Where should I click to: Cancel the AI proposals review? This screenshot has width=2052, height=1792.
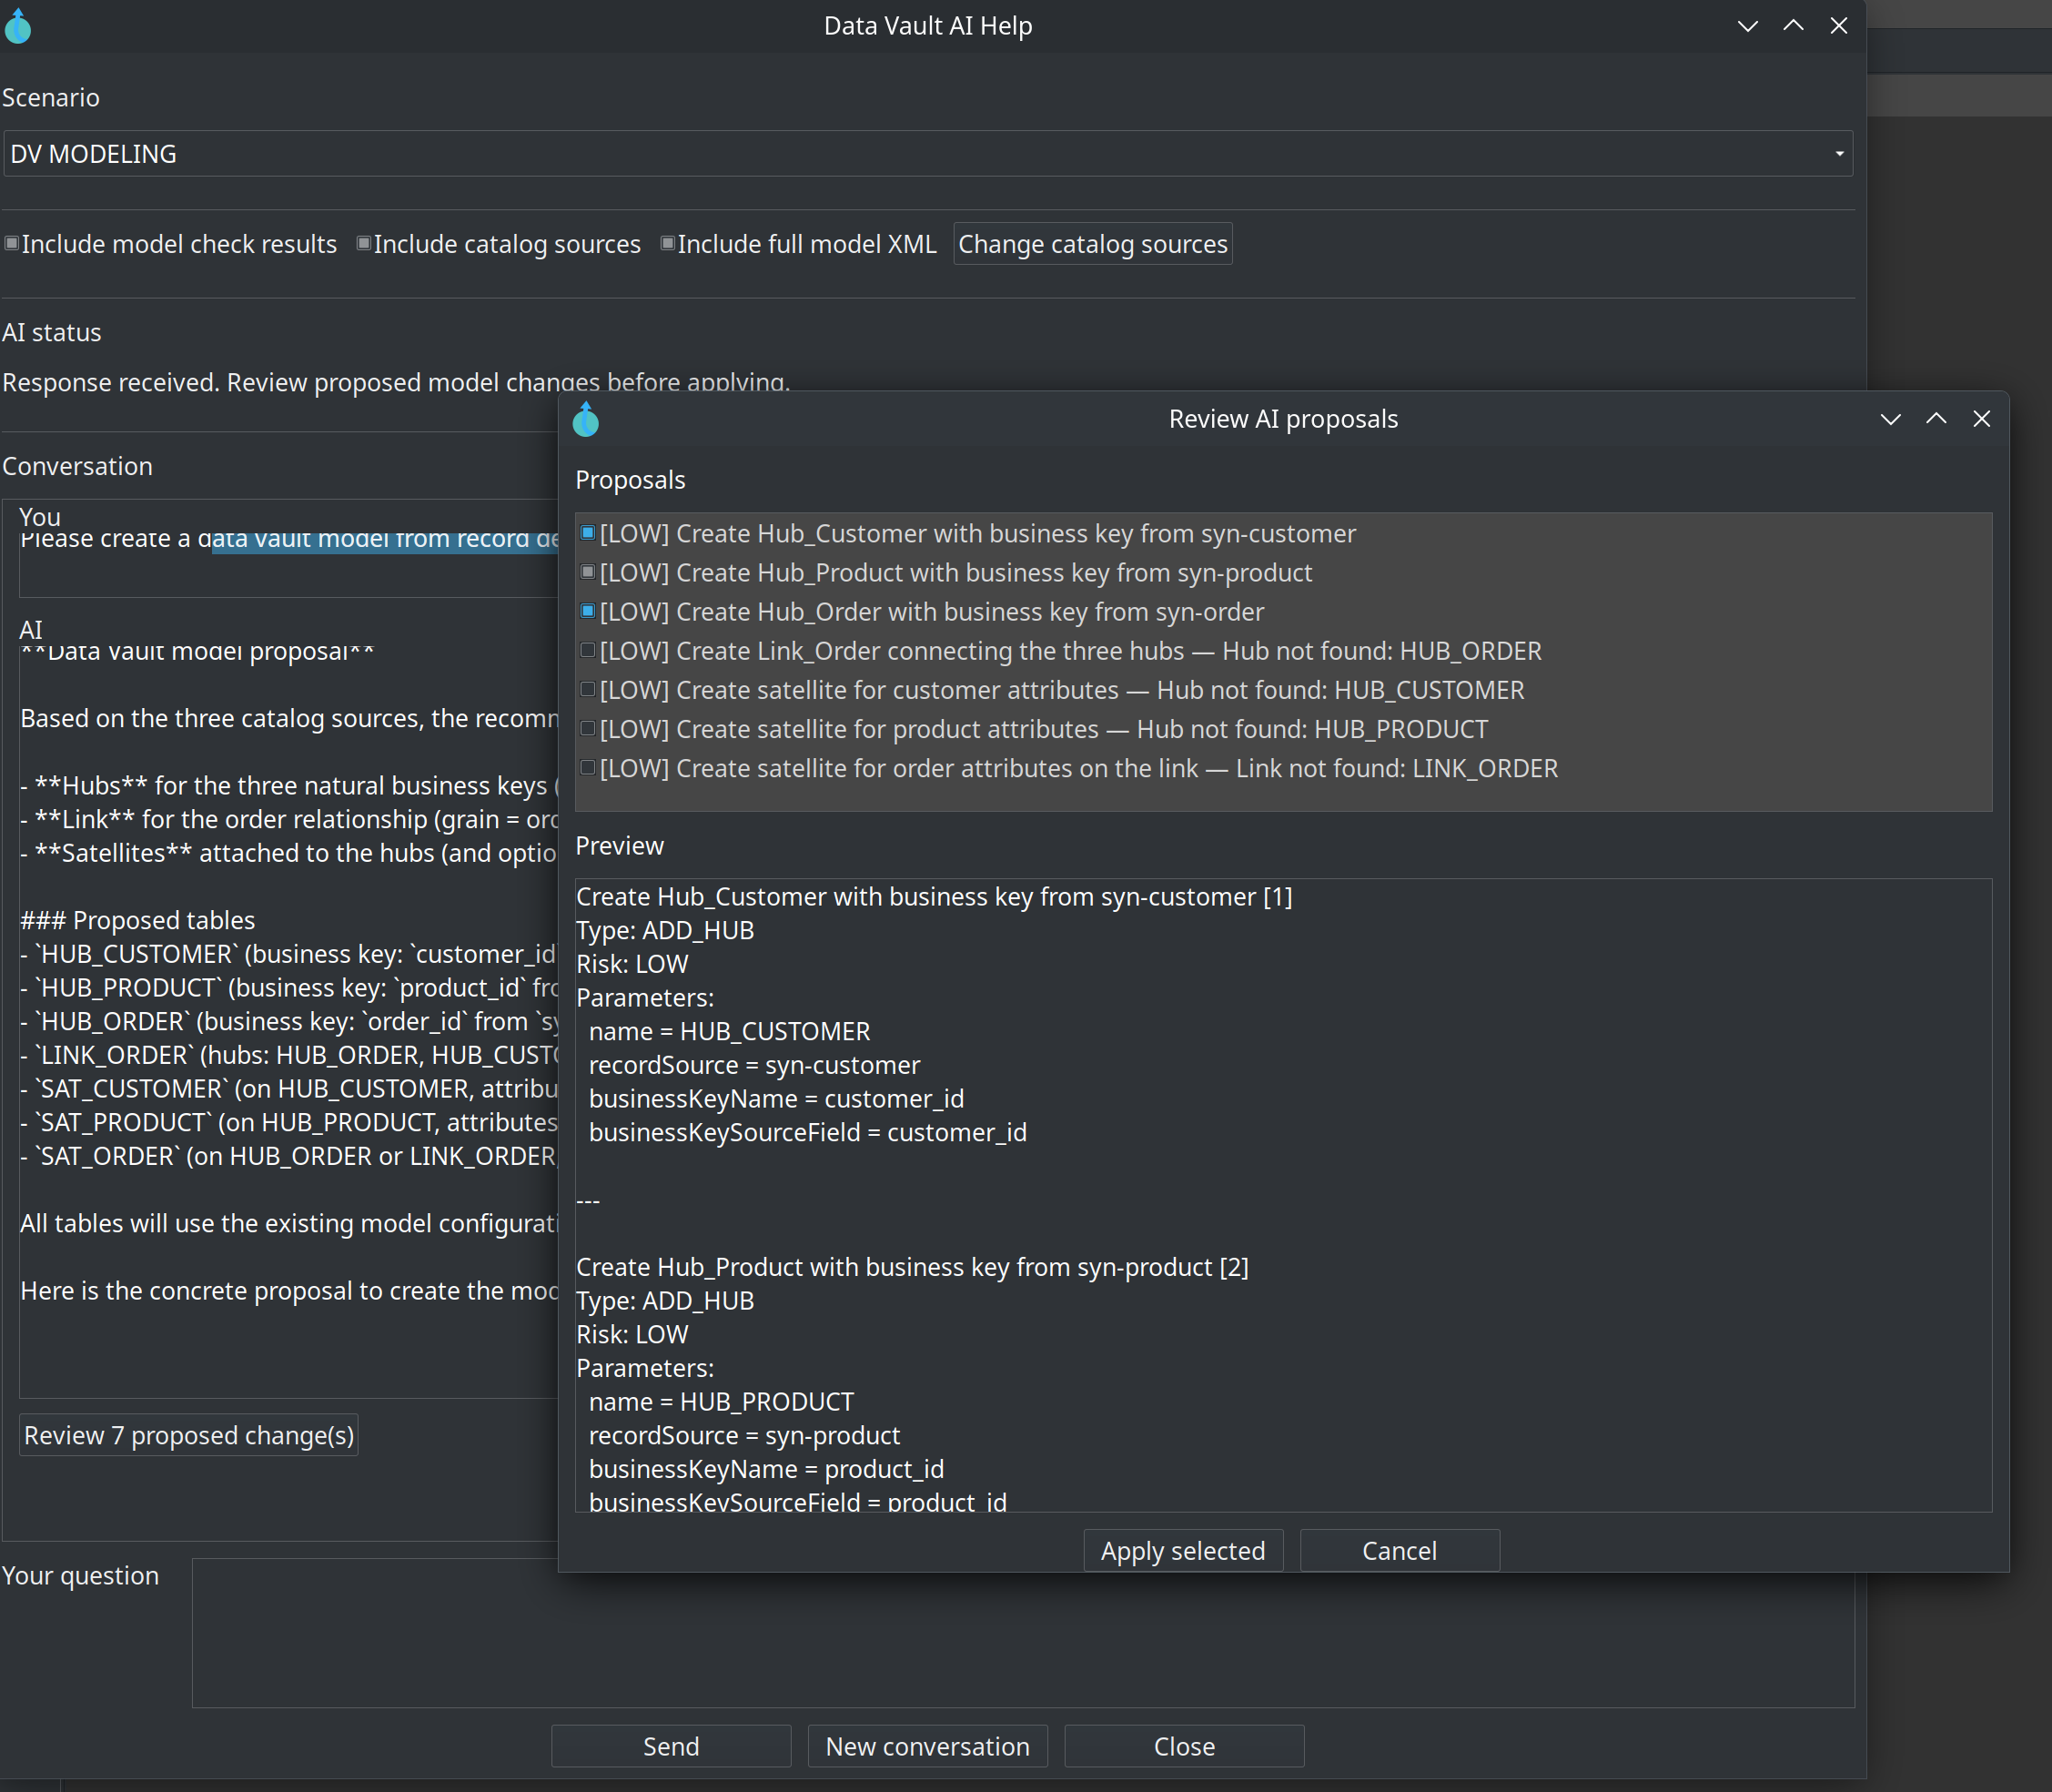pos(1399,1551)
